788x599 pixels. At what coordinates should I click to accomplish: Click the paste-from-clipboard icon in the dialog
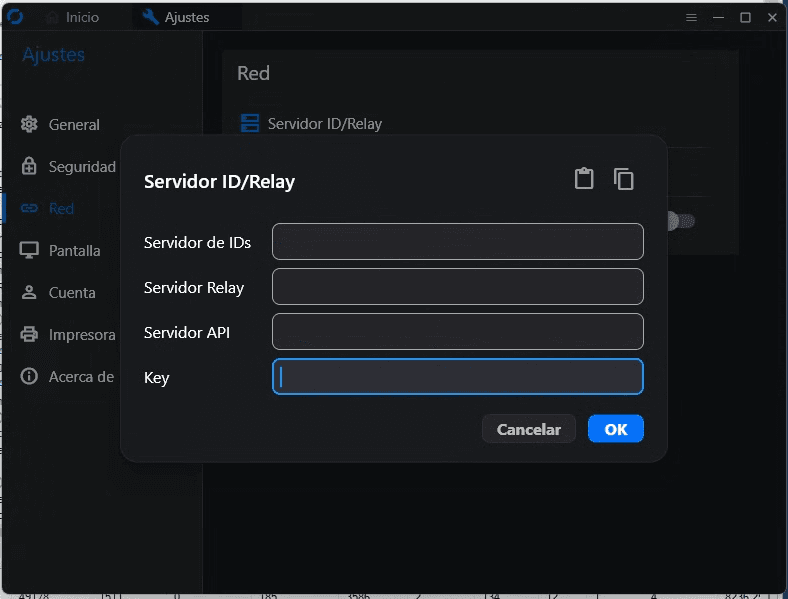[x=584, y=178]
